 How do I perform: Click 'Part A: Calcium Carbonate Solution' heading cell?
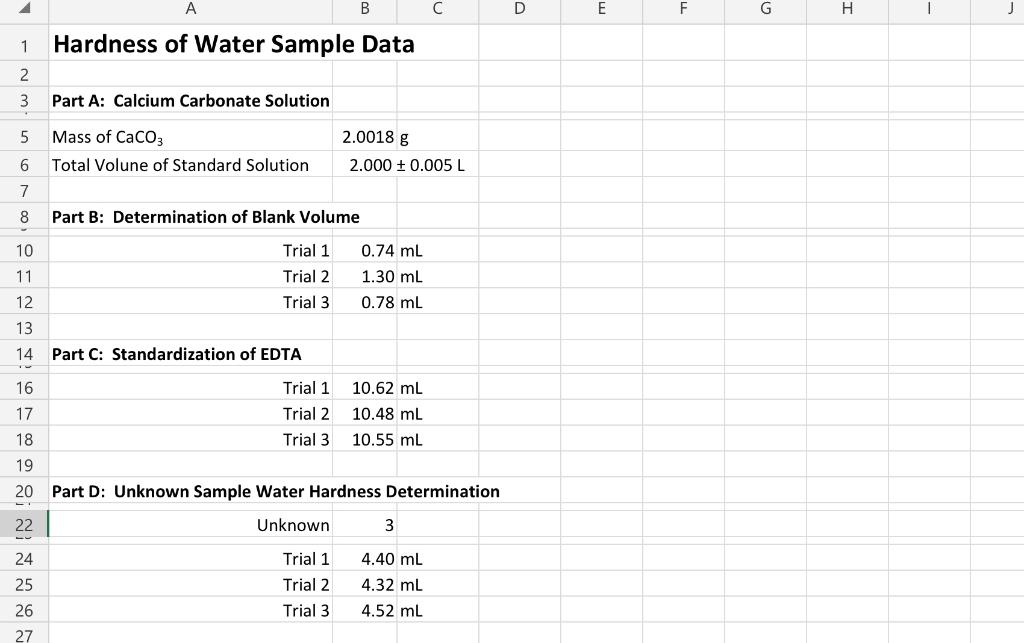pyautogui.click(x=190, y=100)
